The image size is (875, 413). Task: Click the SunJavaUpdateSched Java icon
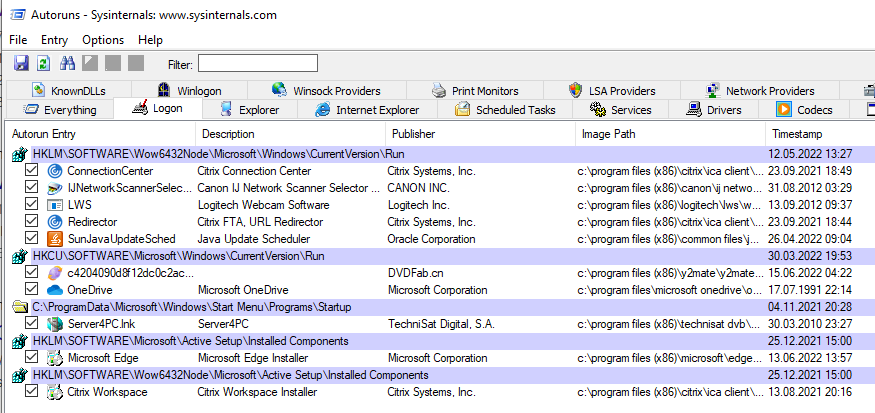54,239
